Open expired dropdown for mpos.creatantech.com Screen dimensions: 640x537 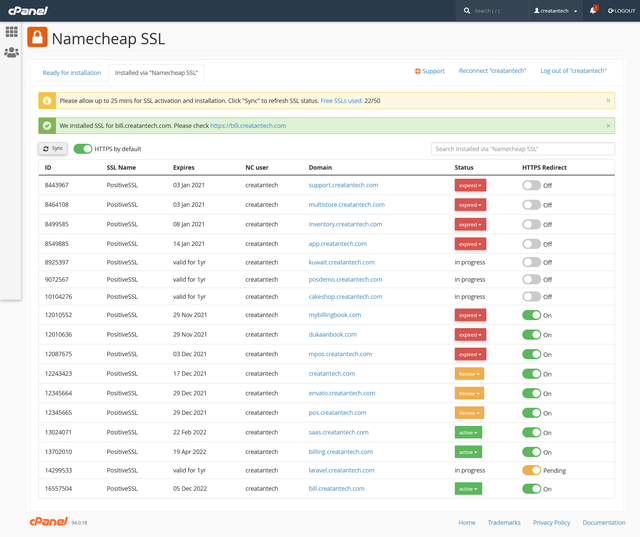[470, 354]
